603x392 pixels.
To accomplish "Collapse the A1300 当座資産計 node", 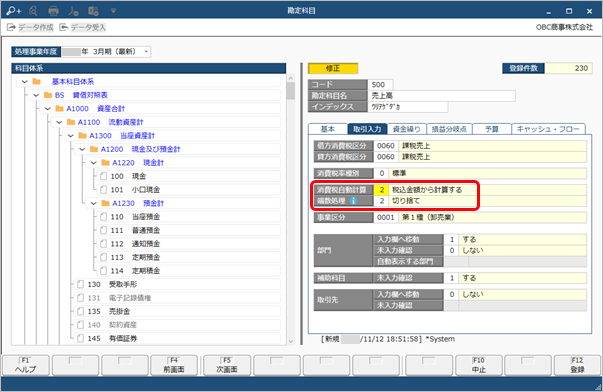I will point(71,136).
